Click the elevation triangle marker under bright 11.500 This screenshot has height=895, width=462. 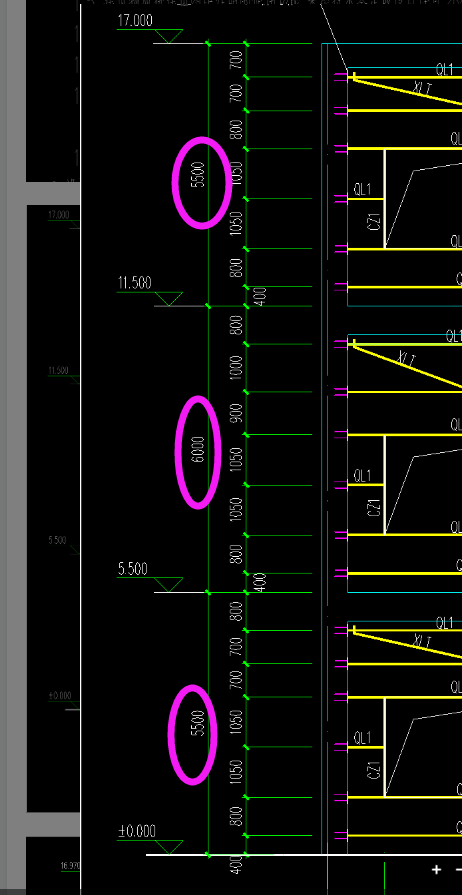[x=168, y=299]
